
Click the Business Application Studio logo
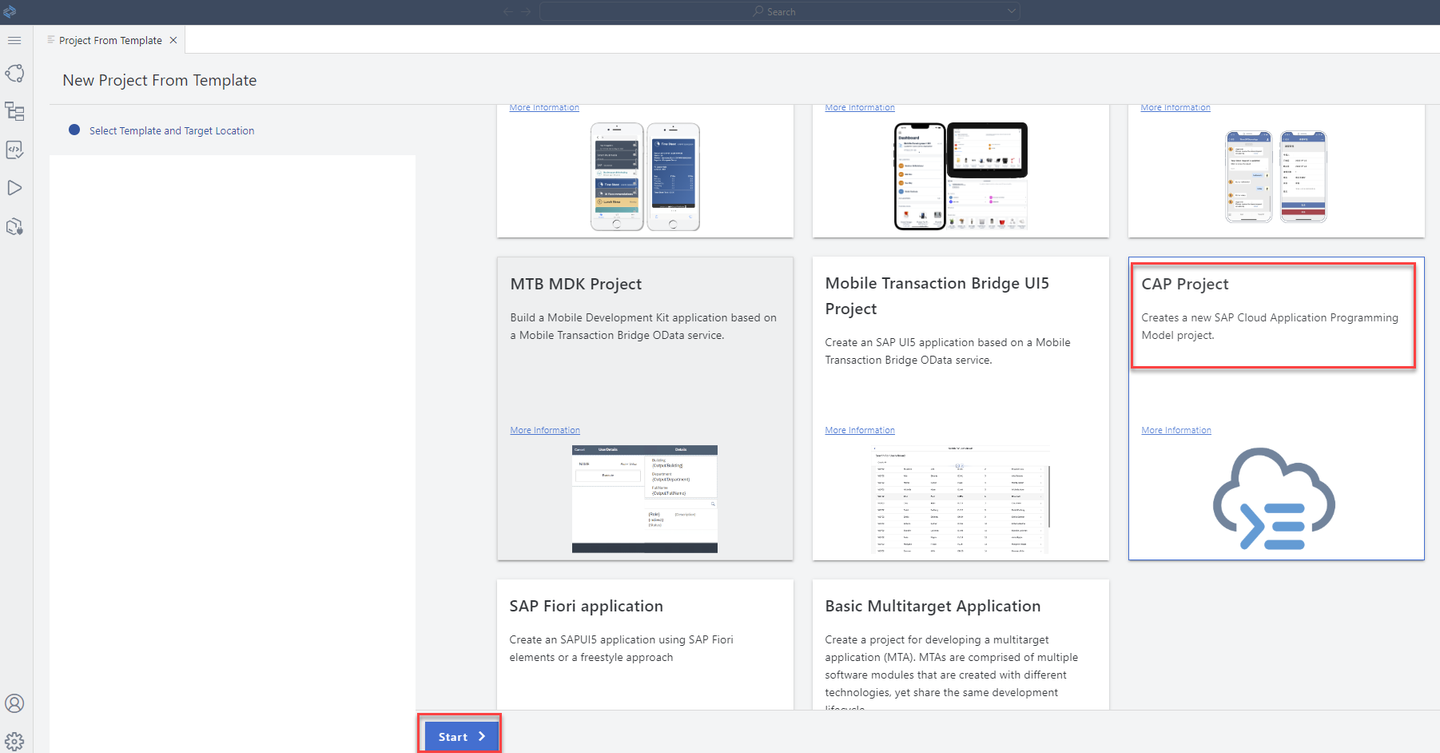10,11
